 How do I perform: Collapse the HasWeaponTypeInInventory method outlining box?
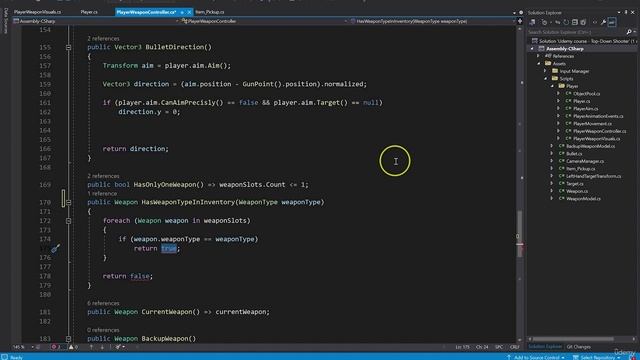(x=69, y=202)
